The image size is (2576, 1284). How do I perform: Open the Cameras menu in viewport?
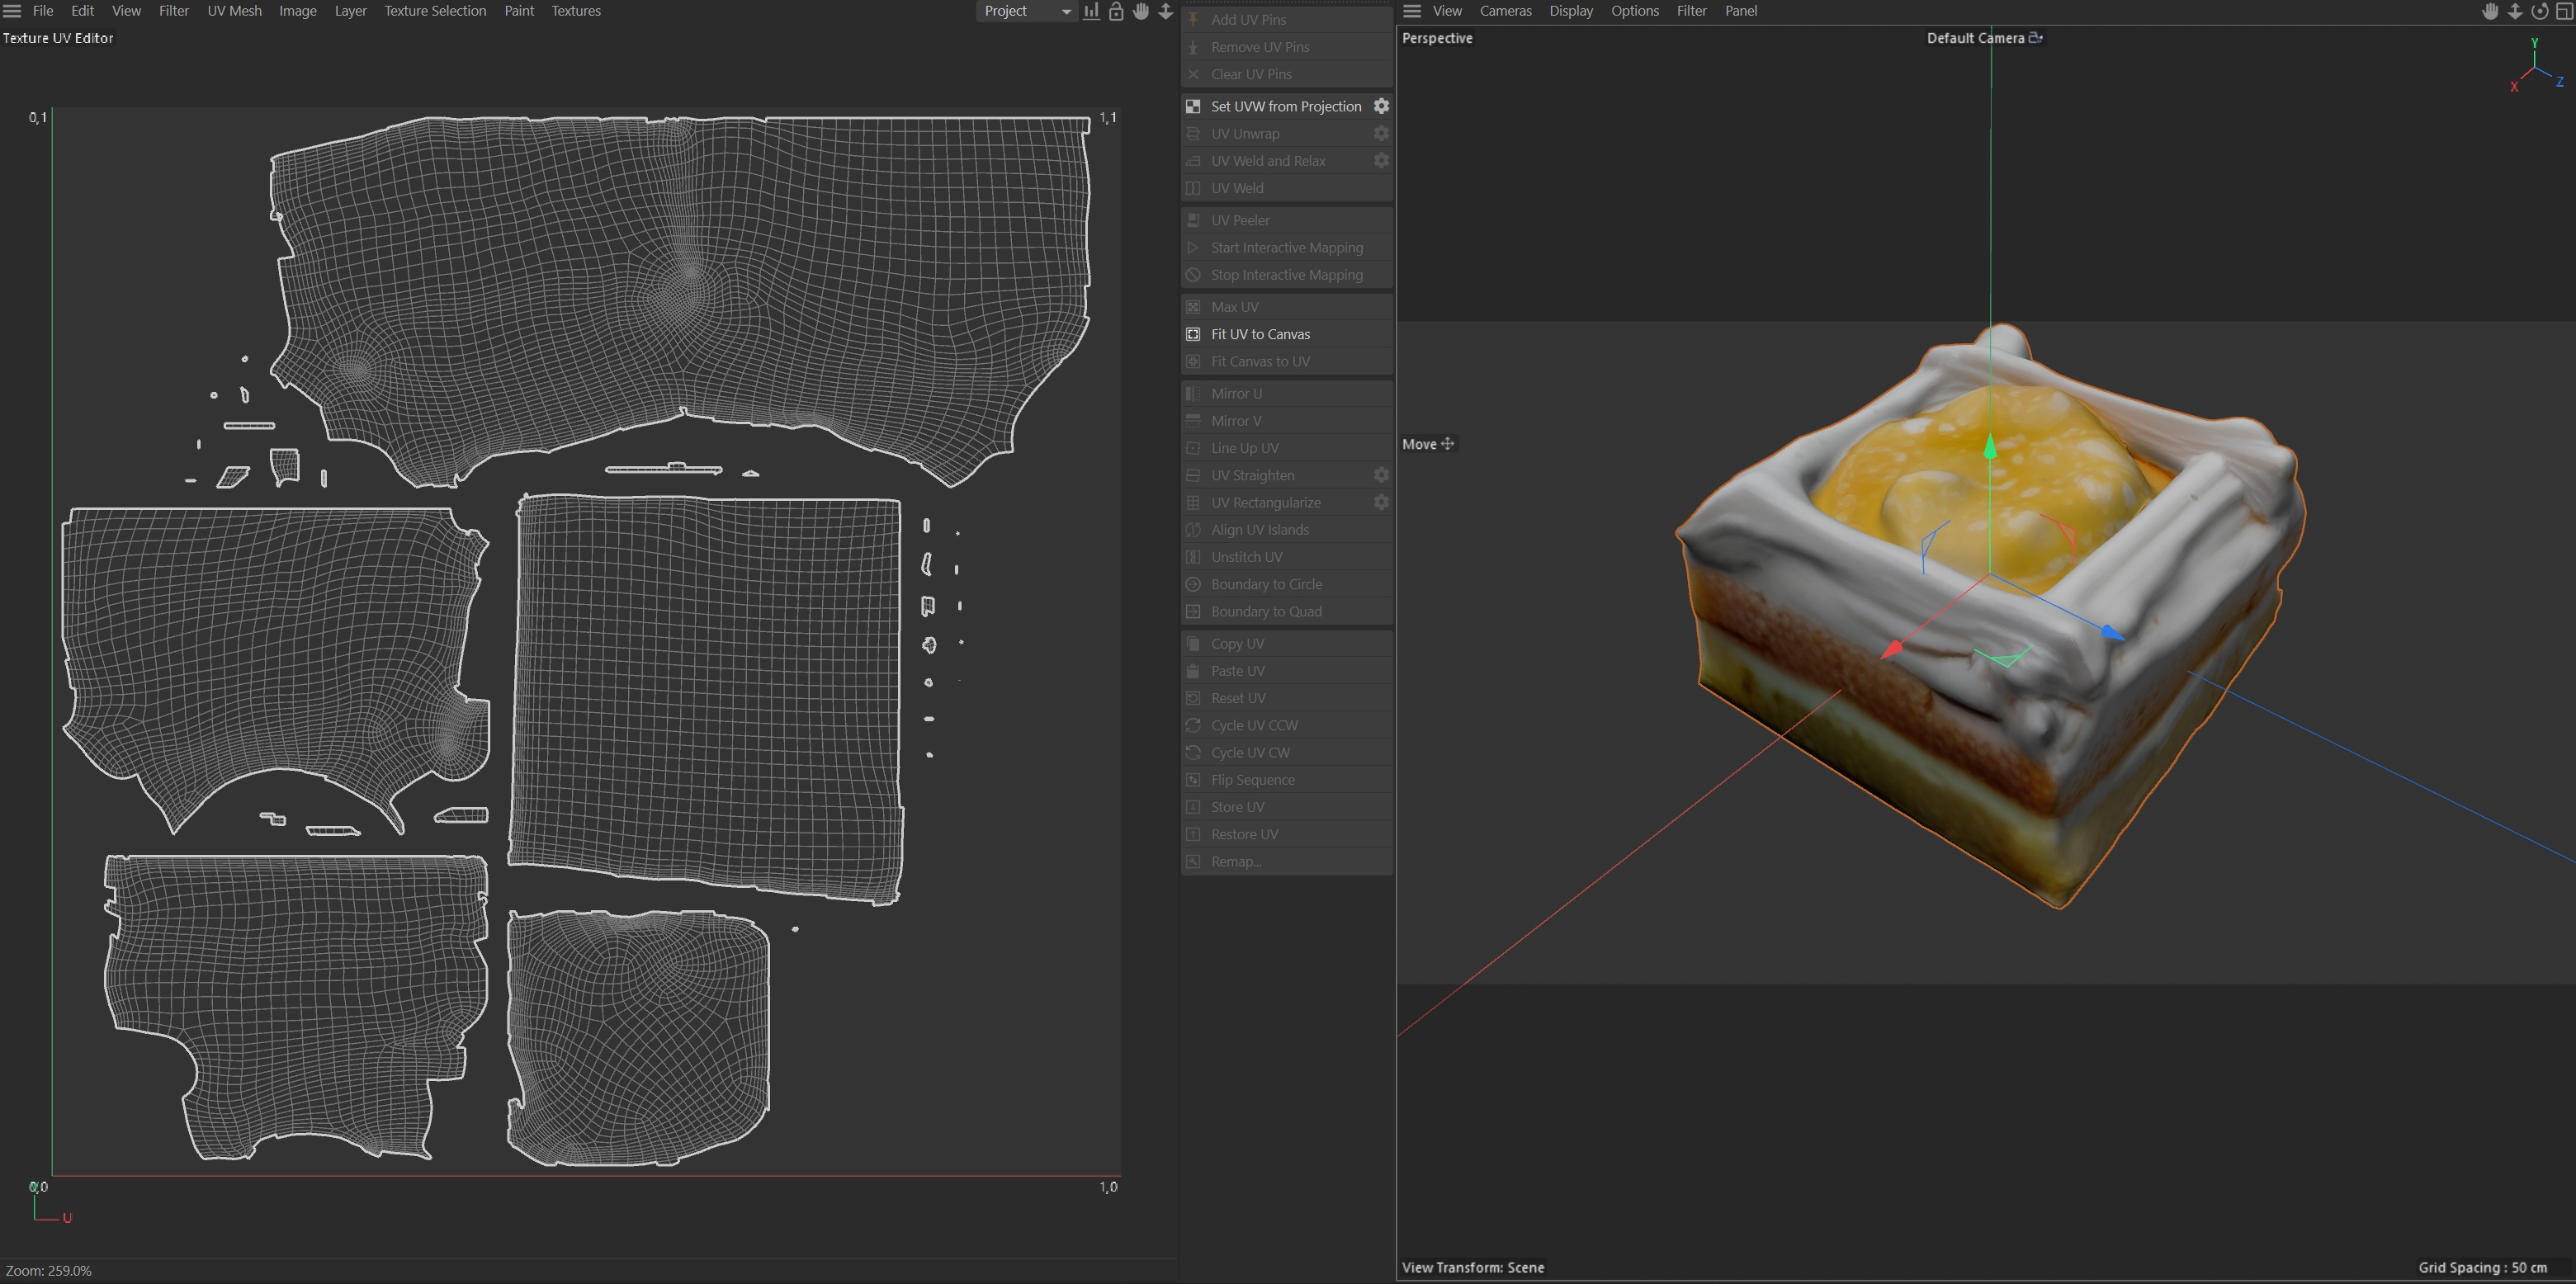pos(1505,11)
